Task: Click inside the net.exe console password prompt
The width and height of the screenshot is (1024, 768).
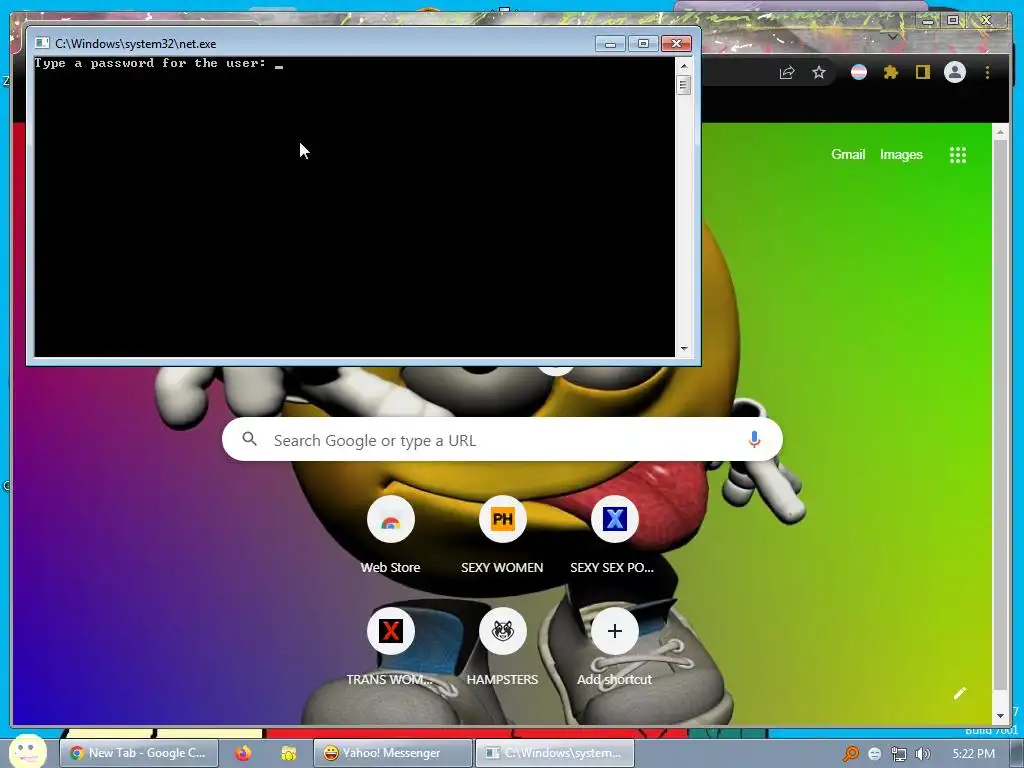Action: coord(354,206)
